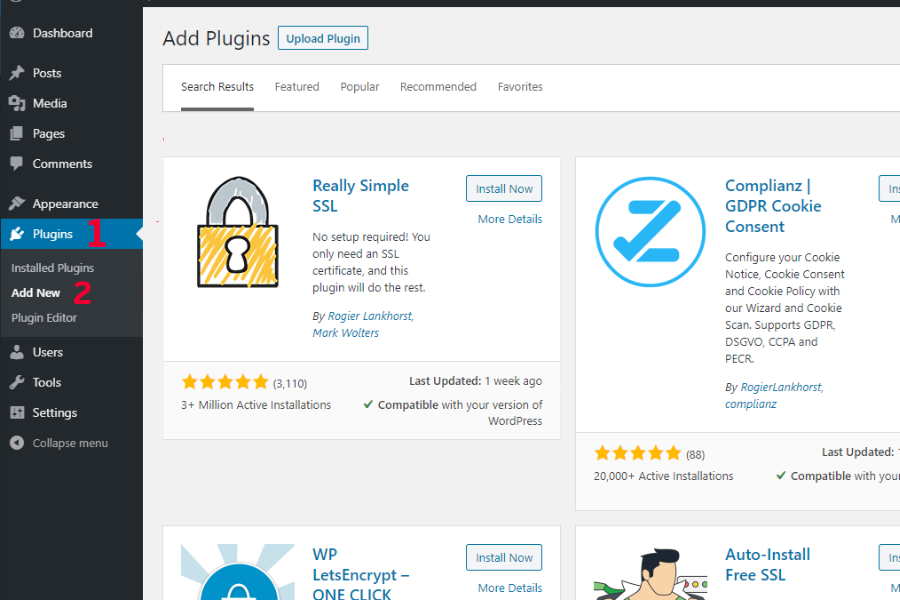Switch to the Popular tab
This screenshot has width=900, height=600.
360,87
